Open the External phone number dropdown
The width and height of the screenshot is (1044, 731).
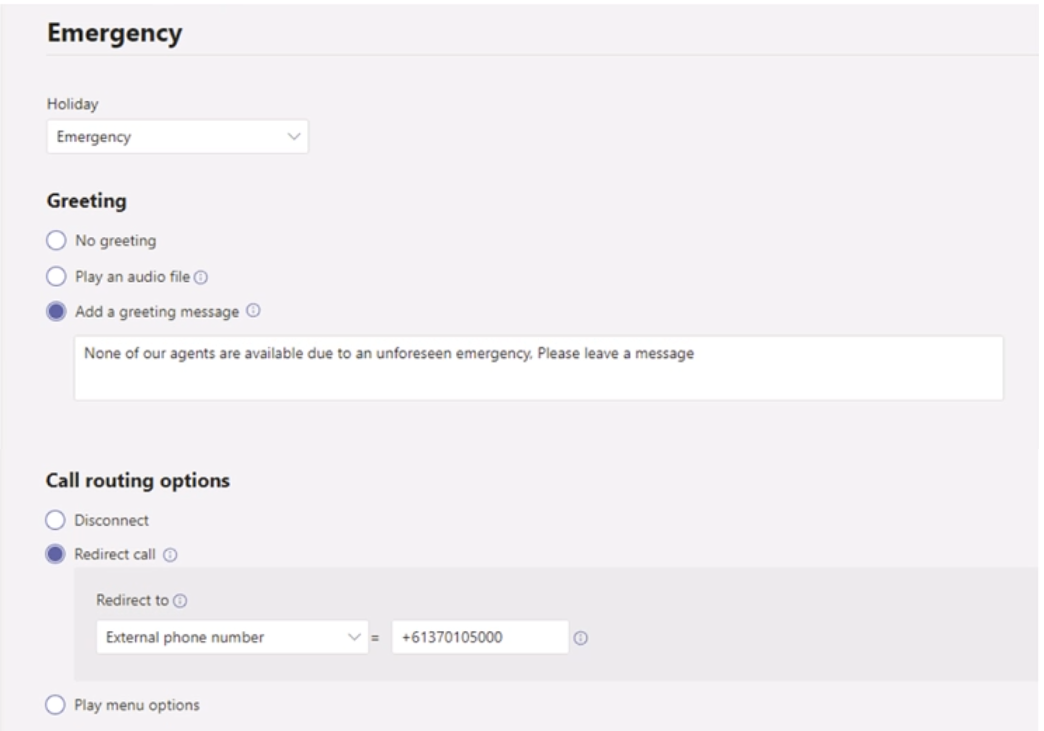pyautogui.click(x=230, y=638)
